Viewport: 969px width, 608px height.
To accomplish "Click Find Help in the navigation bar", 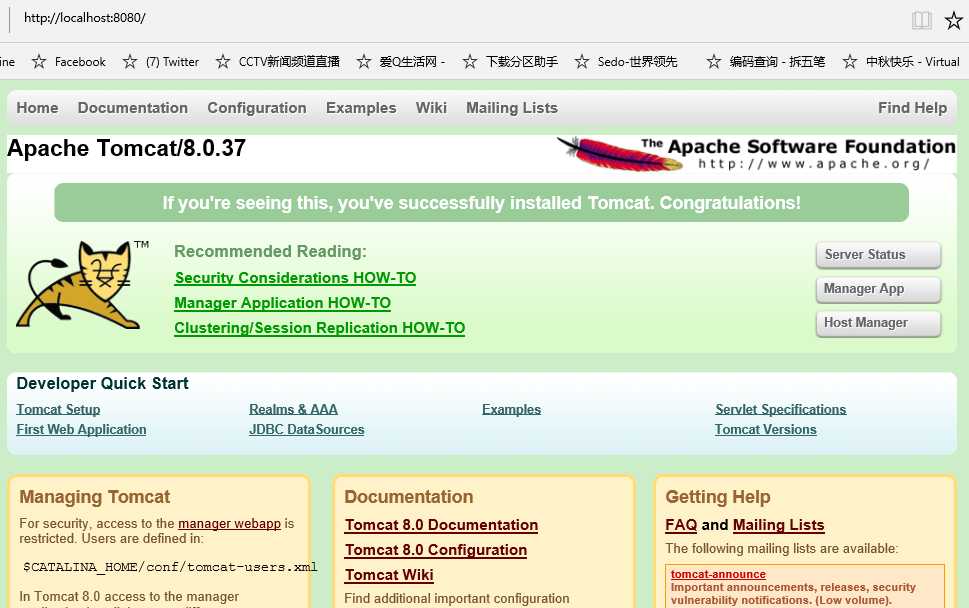I will point(912,108).
